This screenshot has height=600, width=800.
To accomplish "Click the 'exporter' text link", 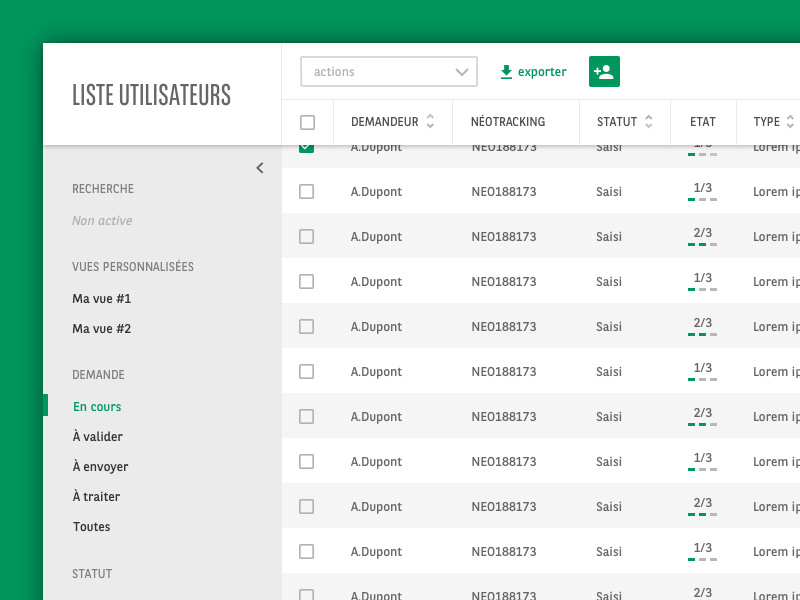I will [x=542, y=72].
